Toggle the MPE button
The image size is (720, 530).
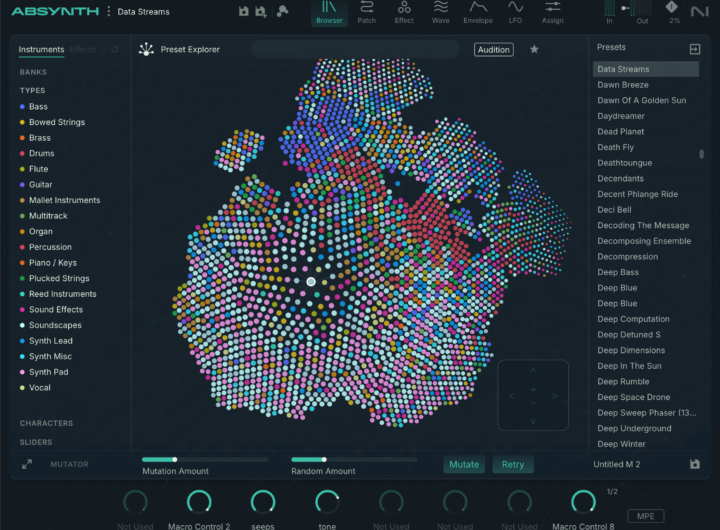pyautogui.click(x=644, y=516)
